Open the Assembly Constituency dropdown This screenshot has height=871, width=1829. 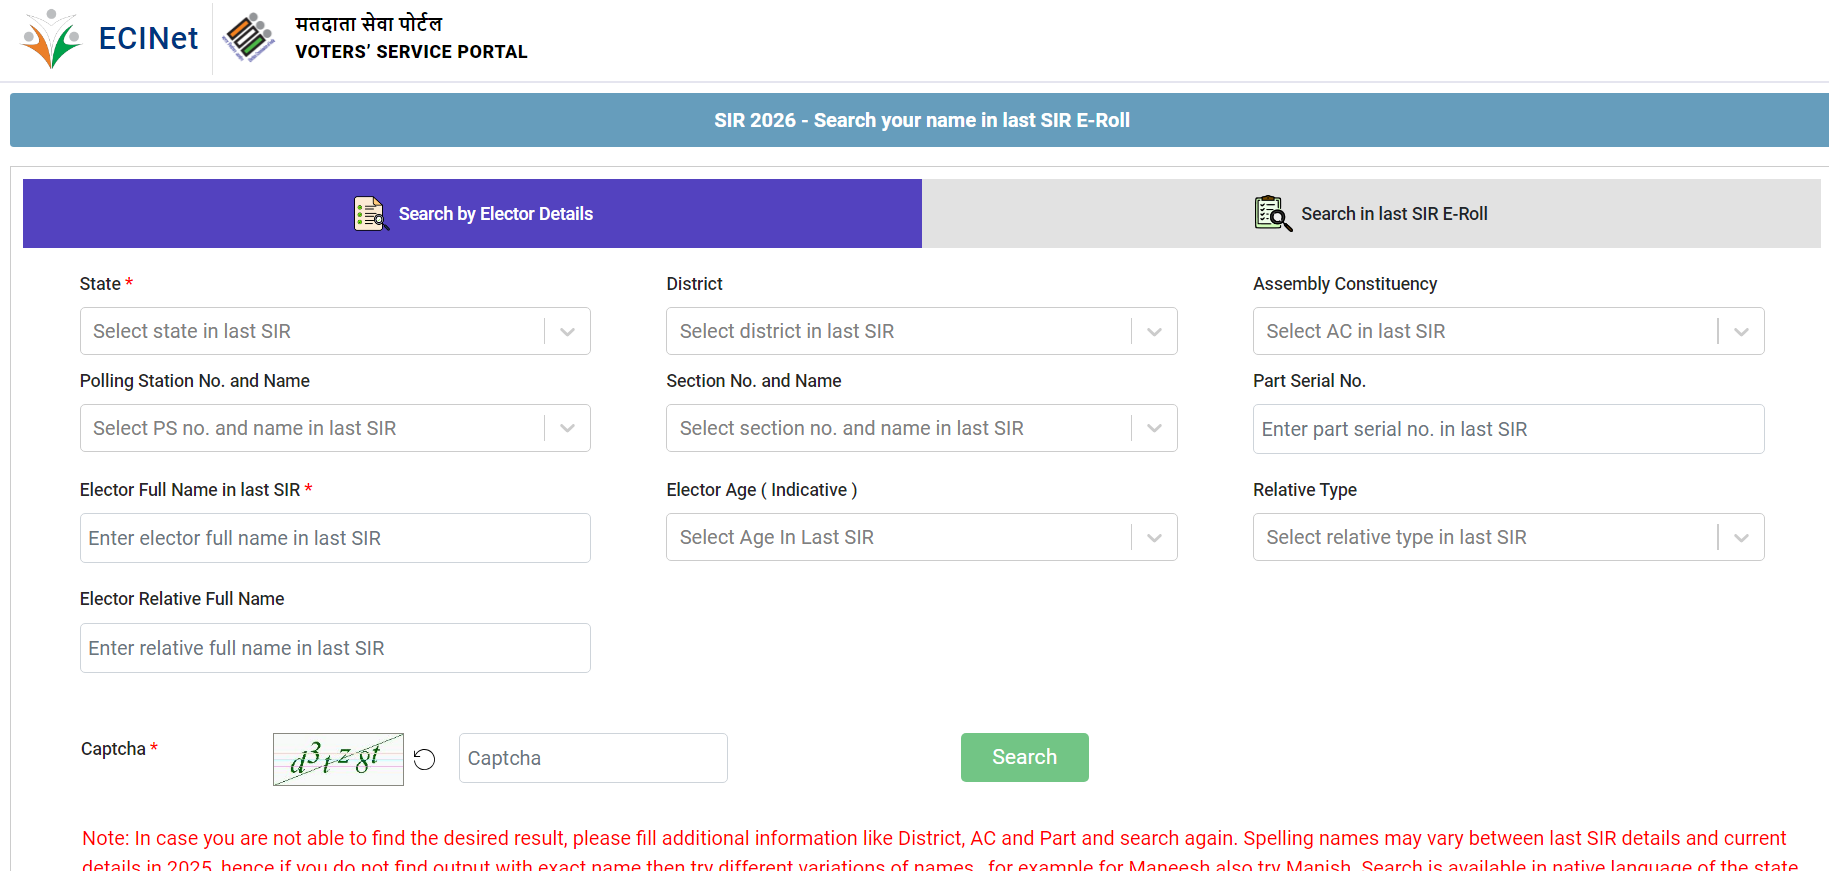(1508, 331)
